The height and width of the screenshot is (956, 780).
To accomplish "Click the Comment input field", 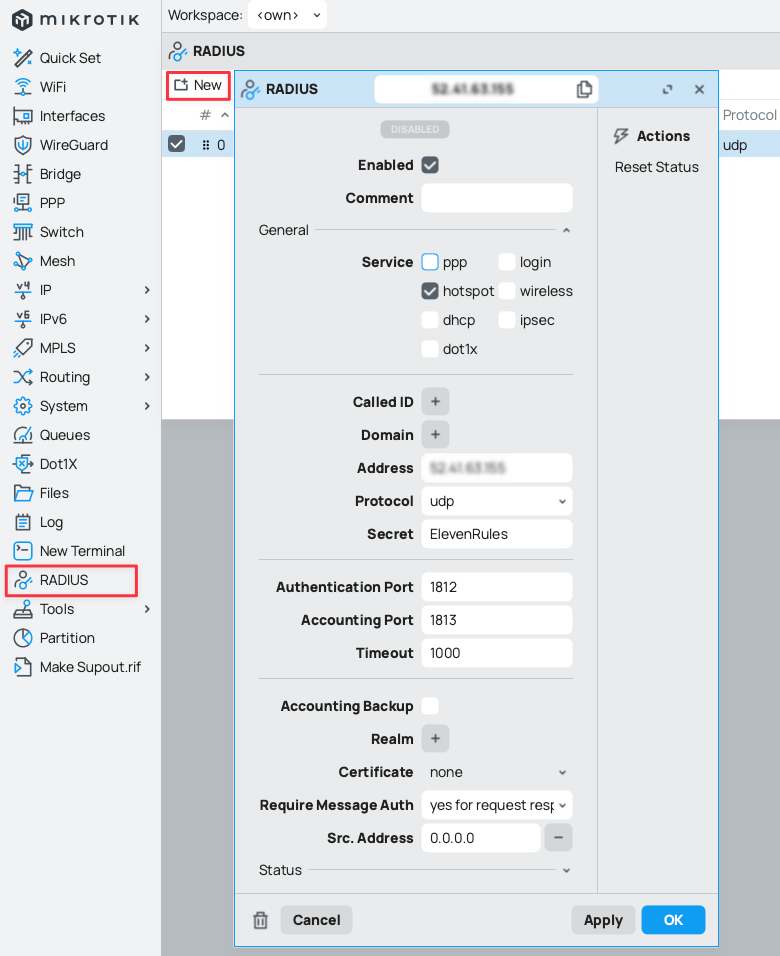I will point(497,198).
